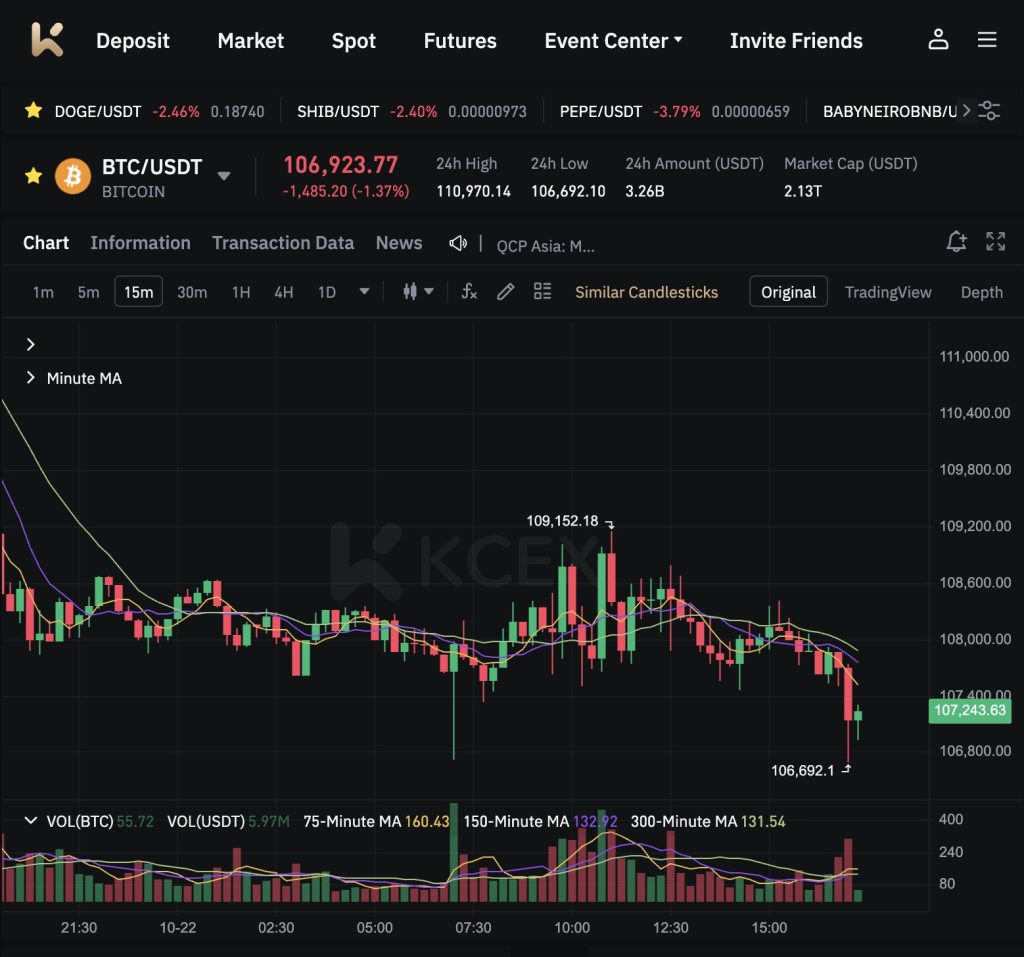Open chart layout settings icon
This screenshot has width=1024, height=957.
542,291
